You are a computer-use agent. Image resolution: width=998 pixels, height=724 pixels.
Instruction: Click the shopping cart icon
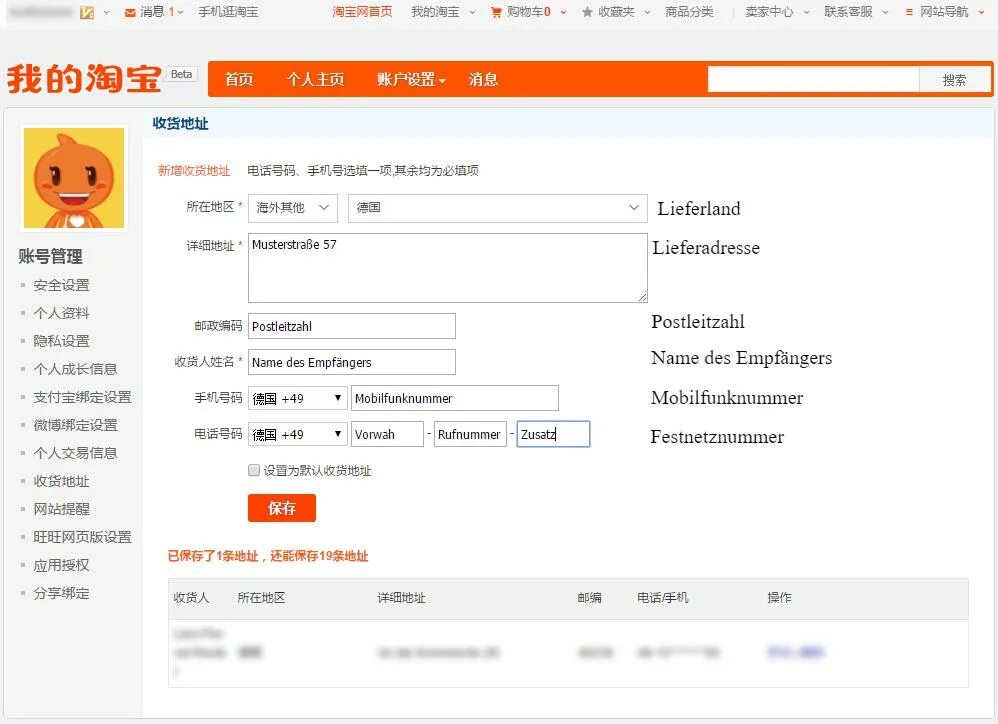(496, 13)
